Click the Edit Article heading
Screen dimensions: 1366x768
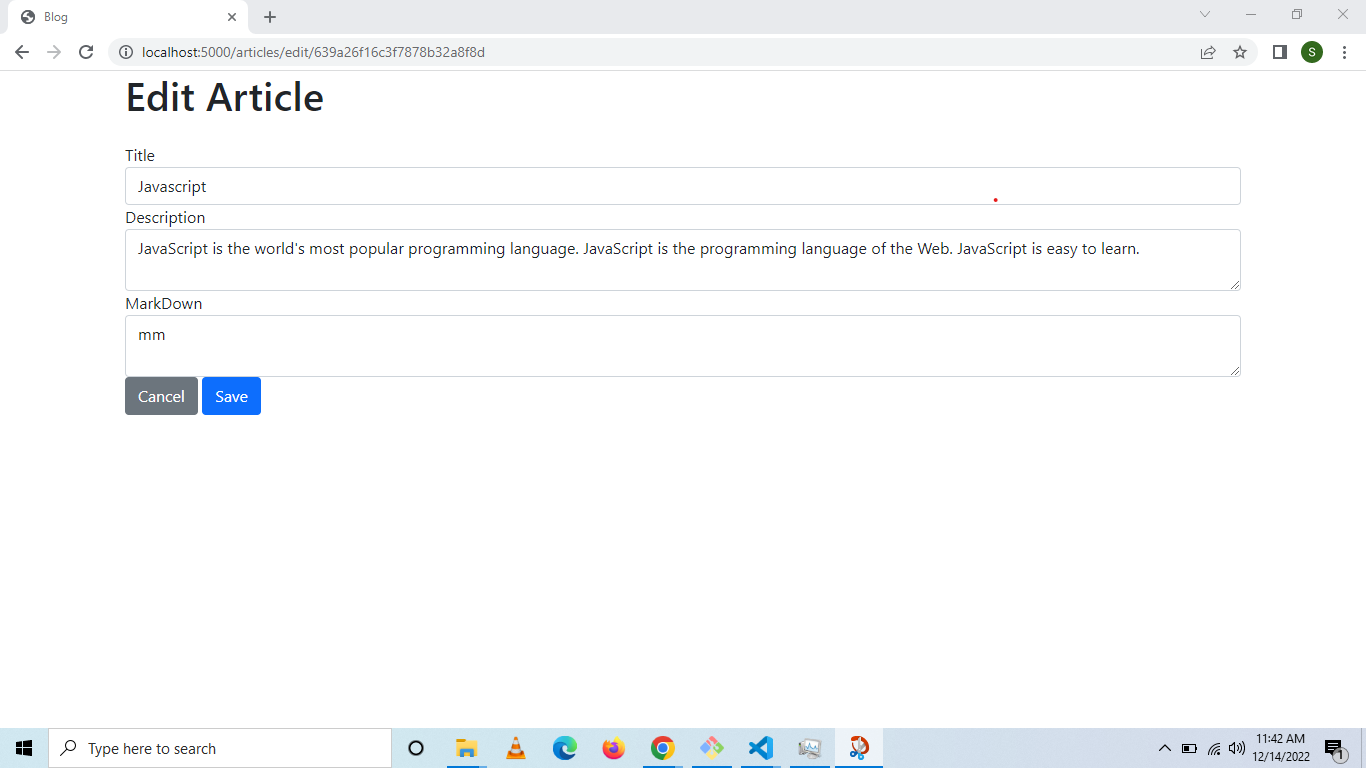coord(224,98)
